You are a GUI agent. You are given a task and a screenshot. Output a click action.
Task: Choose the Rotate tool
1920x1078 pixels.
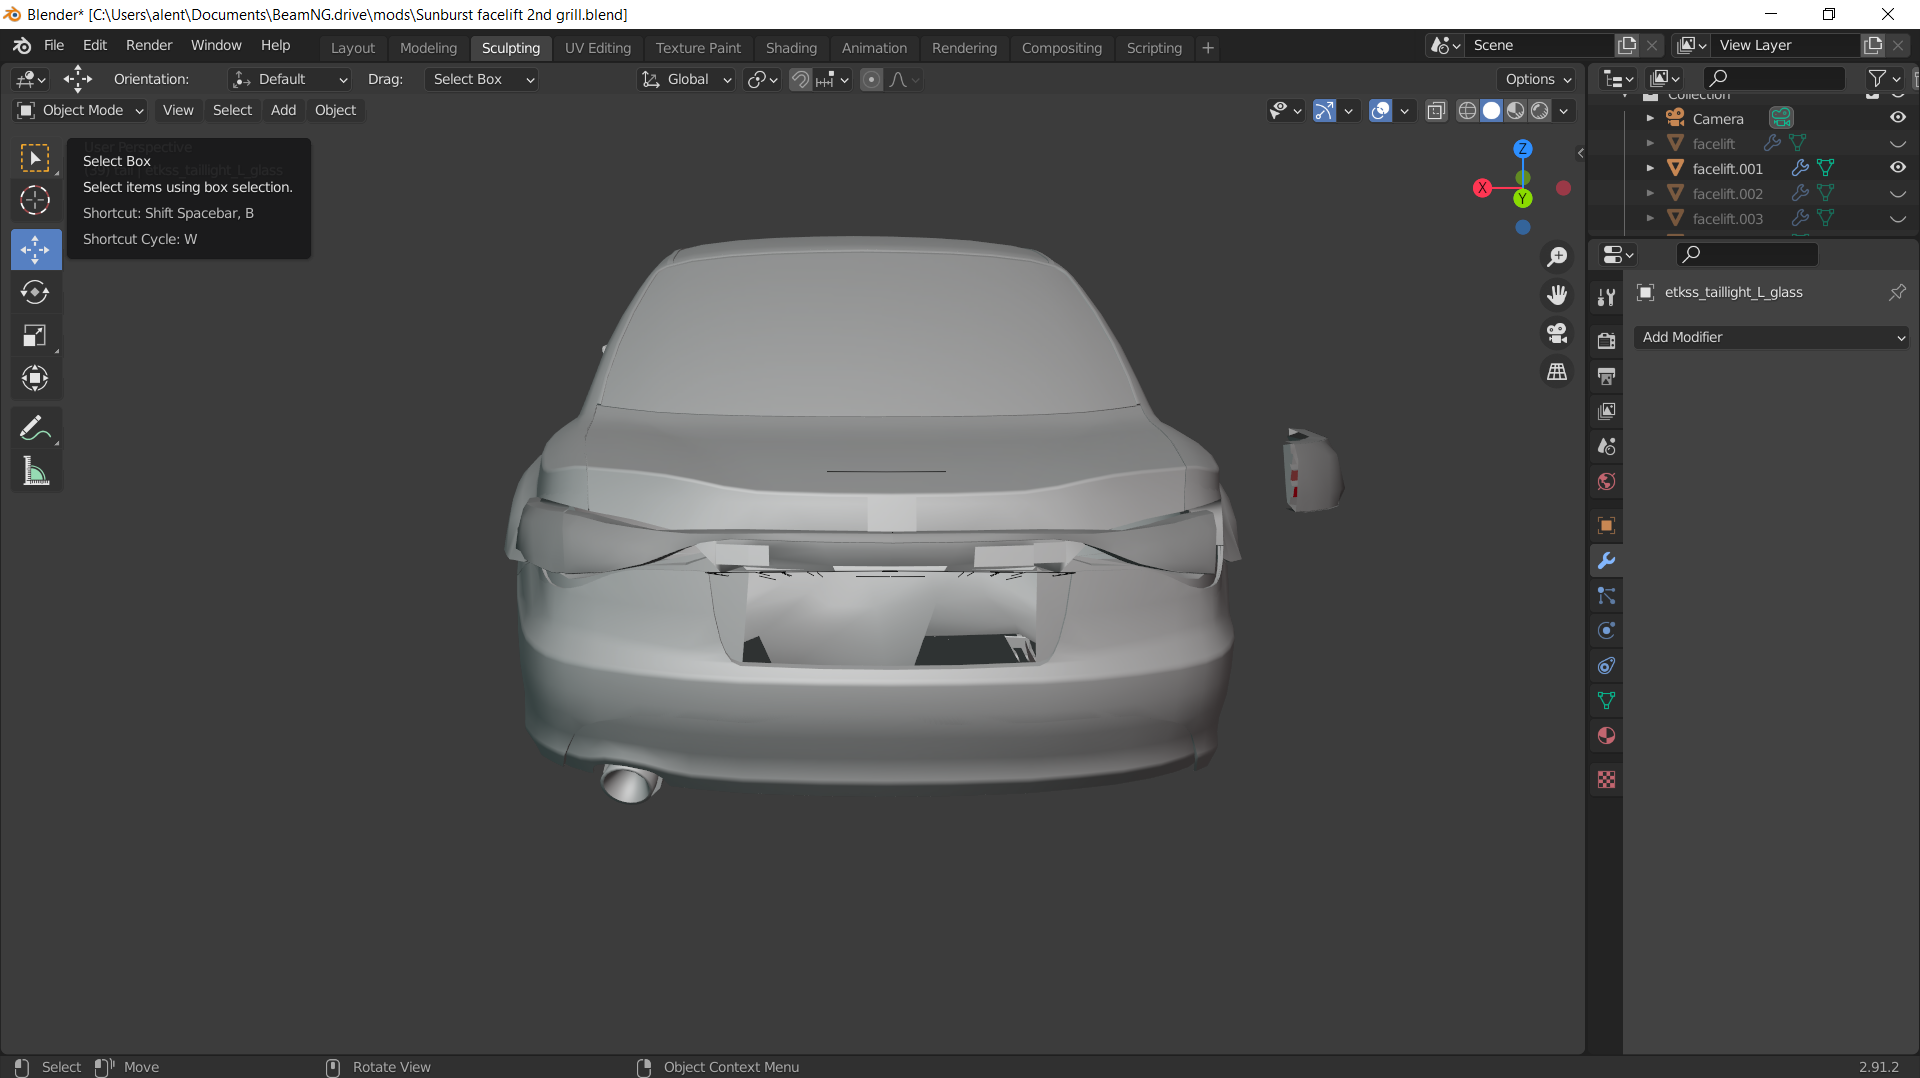pyautogui.click(x=36, y=292)
